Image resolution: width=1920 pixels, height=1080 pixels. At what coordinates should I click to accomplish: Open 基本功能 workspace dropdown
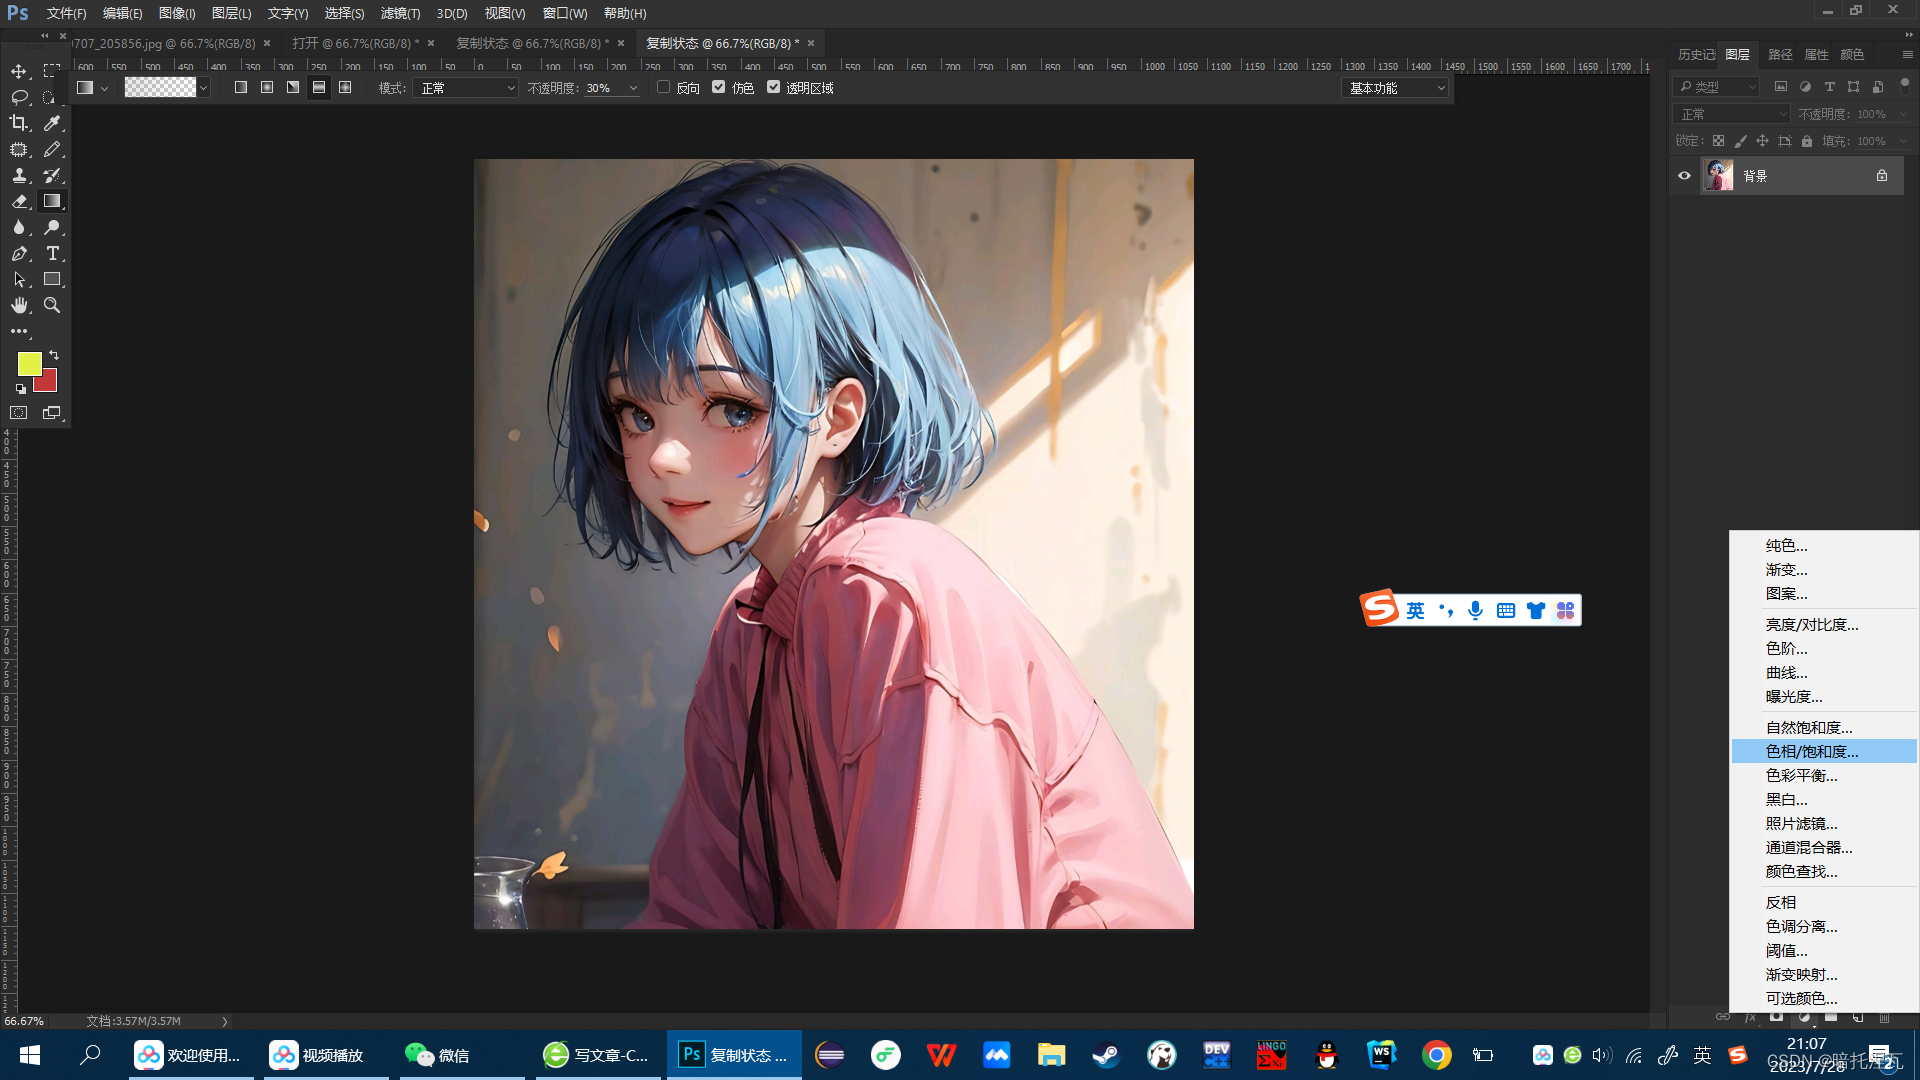(1395, 88)
